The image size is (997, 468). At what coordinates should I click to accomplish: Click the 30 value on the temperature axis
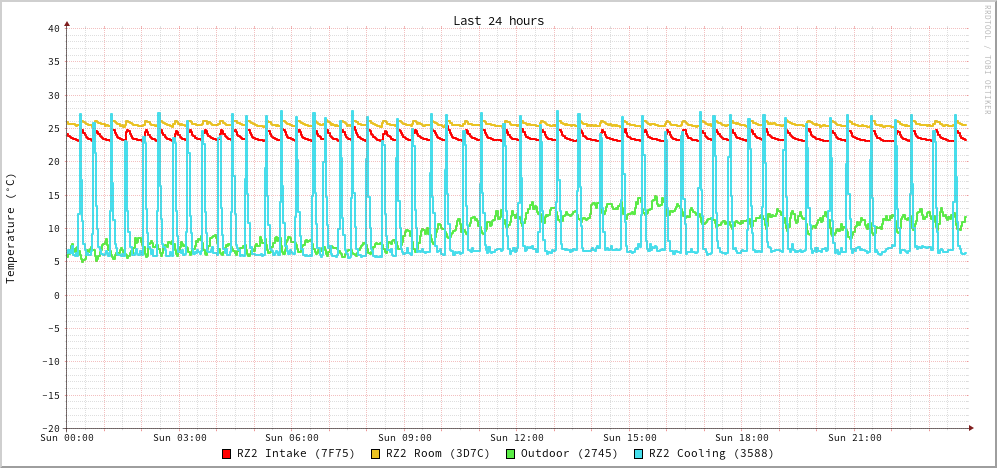pyautogui.click(x=53, y=95)
